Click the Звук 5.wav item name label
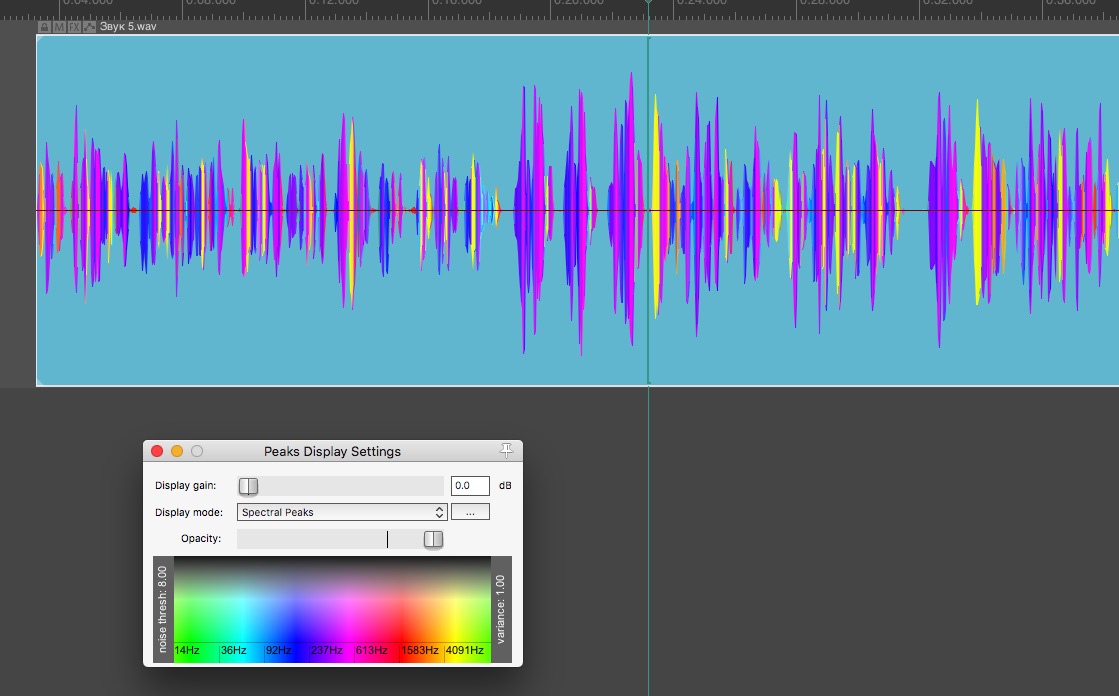The width and height of the screenshot is (1119, 696). (128, 27)
